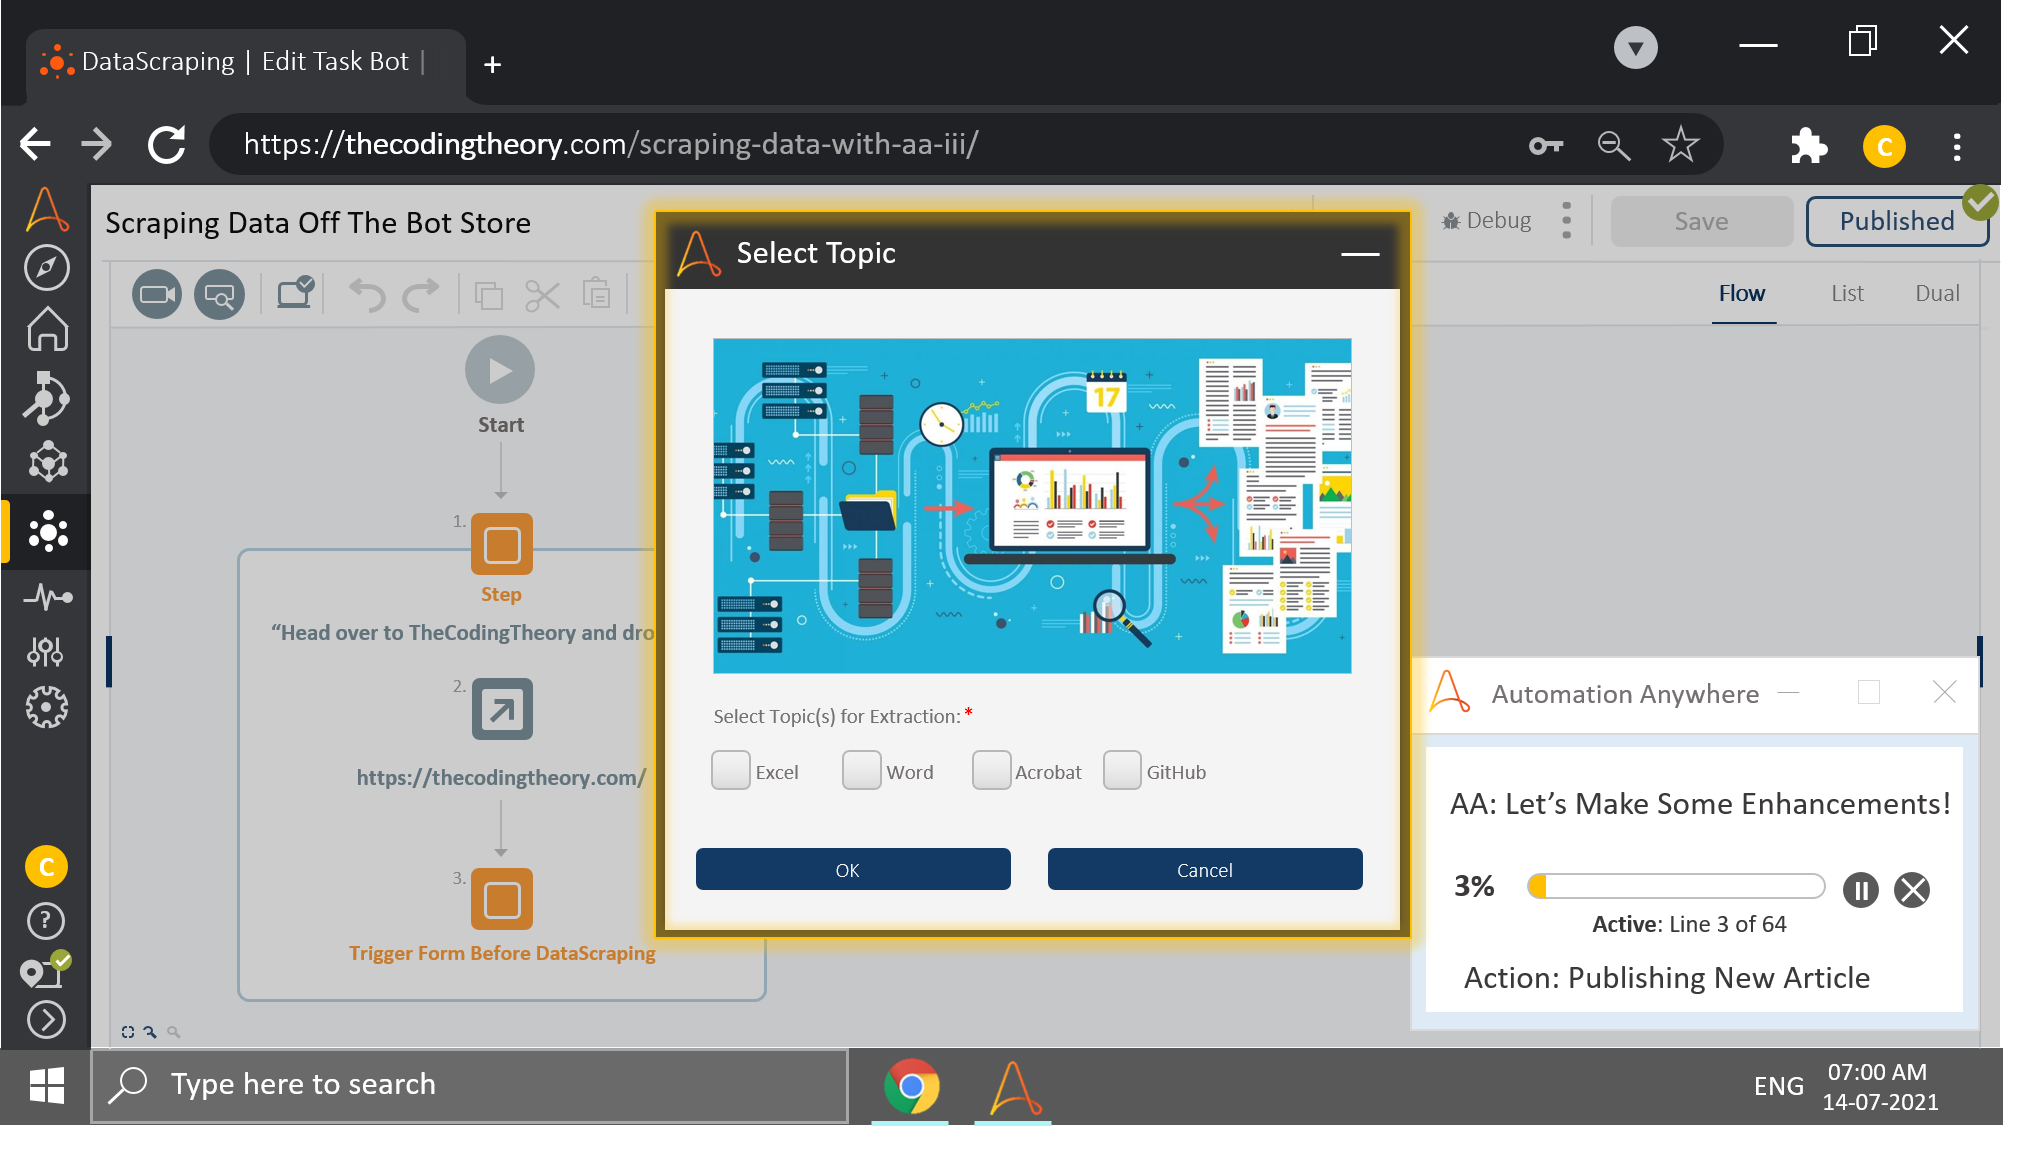Viewport: 2018px width, 1157px height.
Task: Cancel the Select Topic dialog
Action: pos(1205,869)
